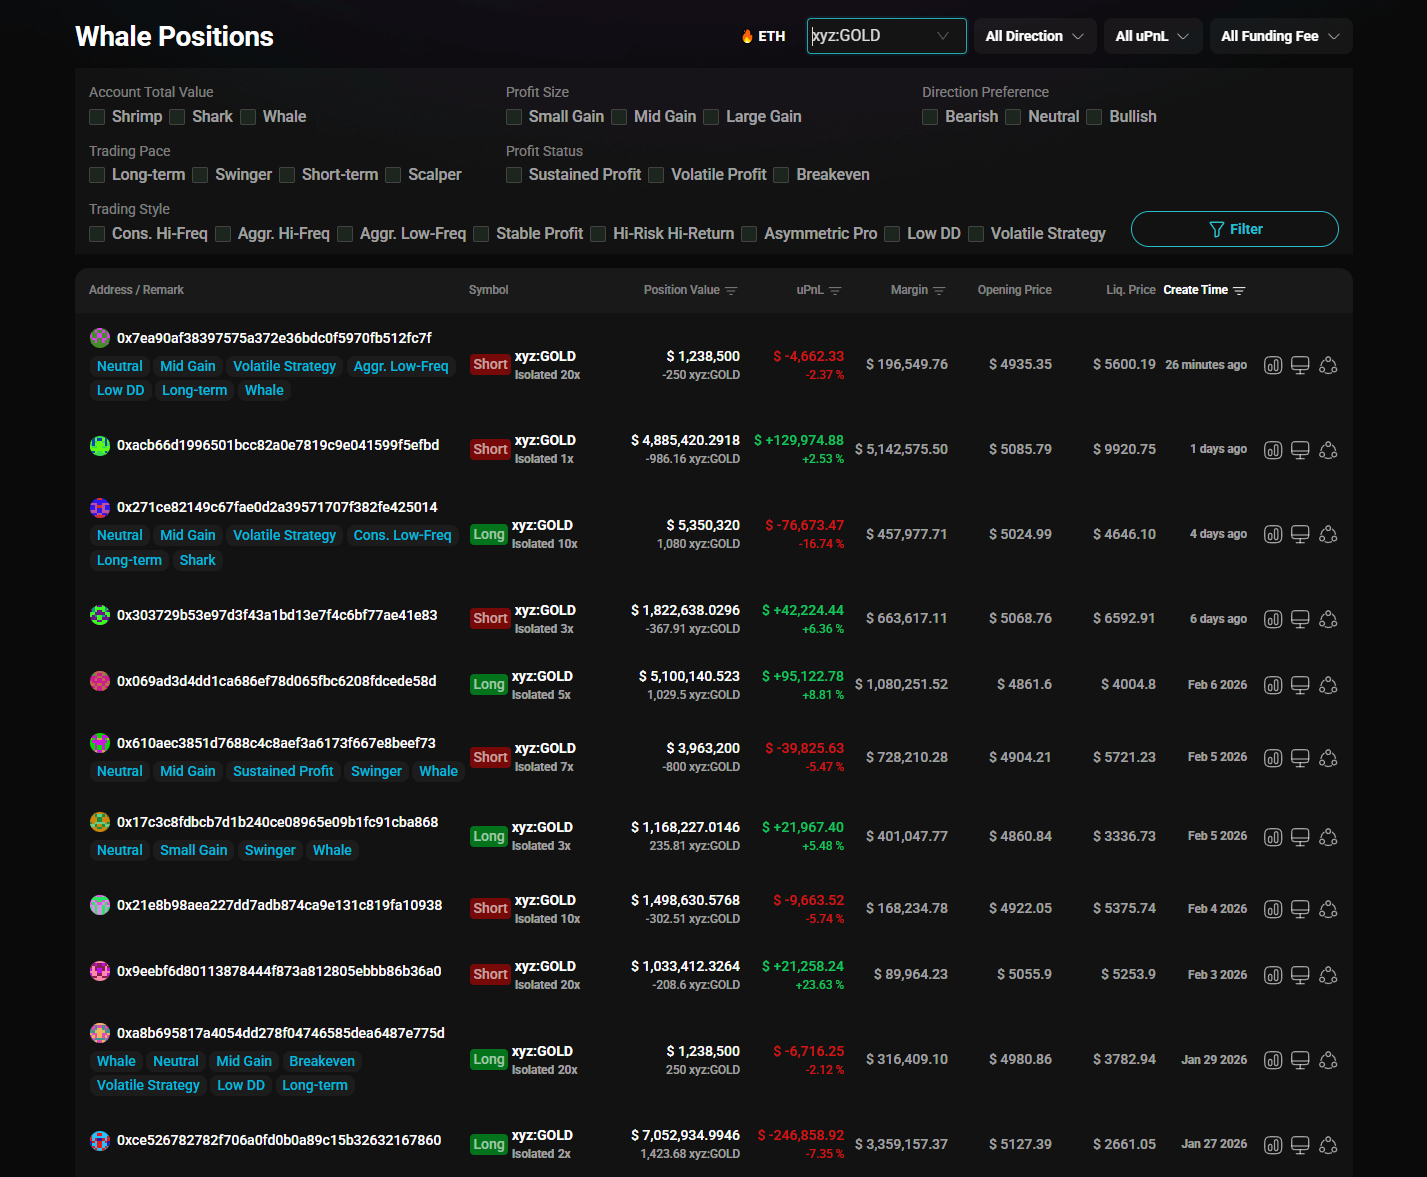Screen dimensions: 1427x1177
Task: Click monitor icon in 0x610aec row
Action: click(1300, 758)
